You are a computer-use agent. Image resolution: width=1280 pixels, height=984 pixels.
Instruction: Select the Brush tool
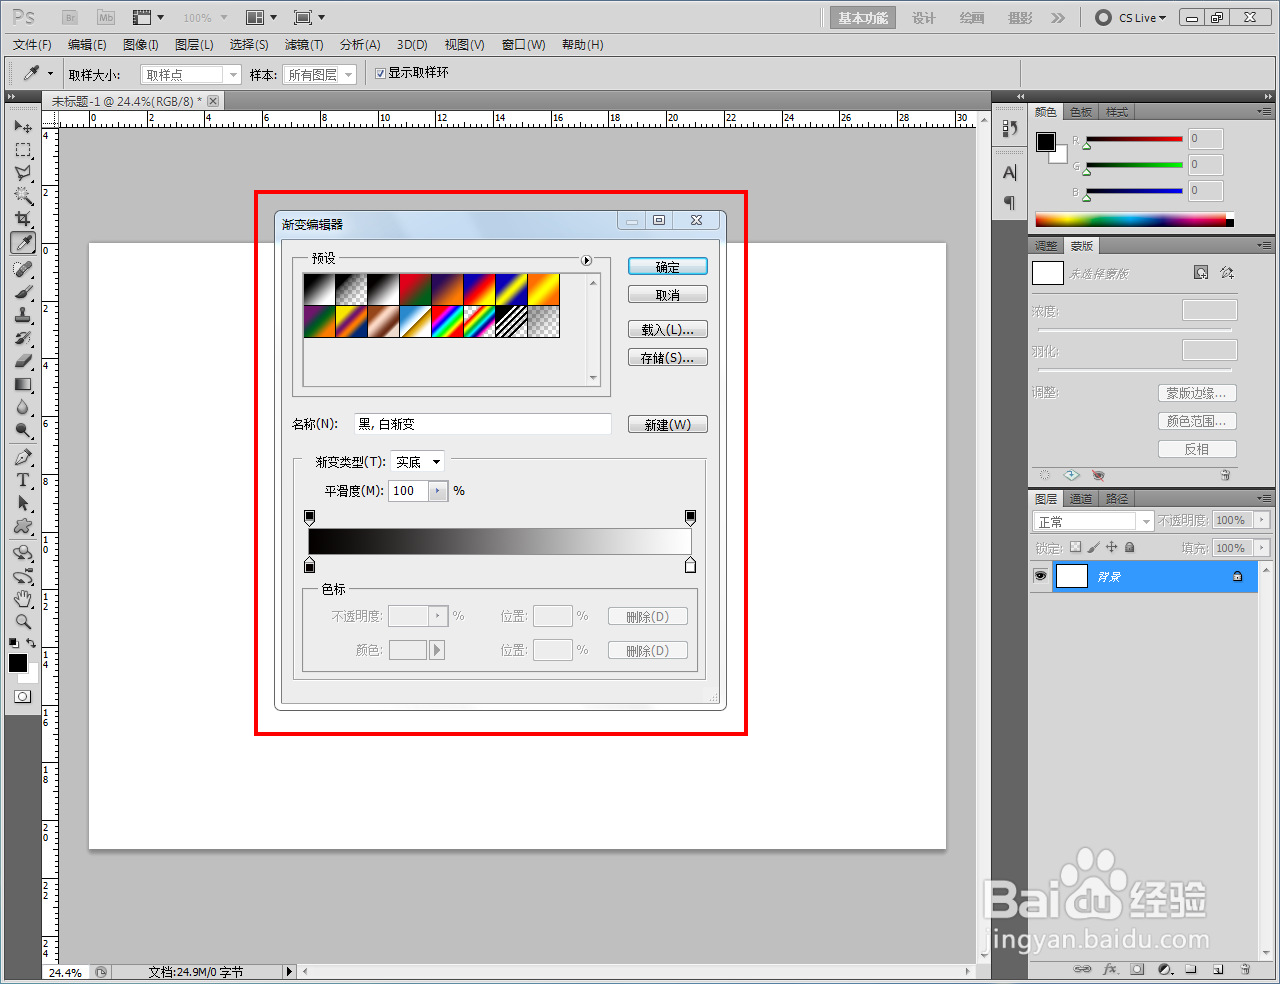23,293
